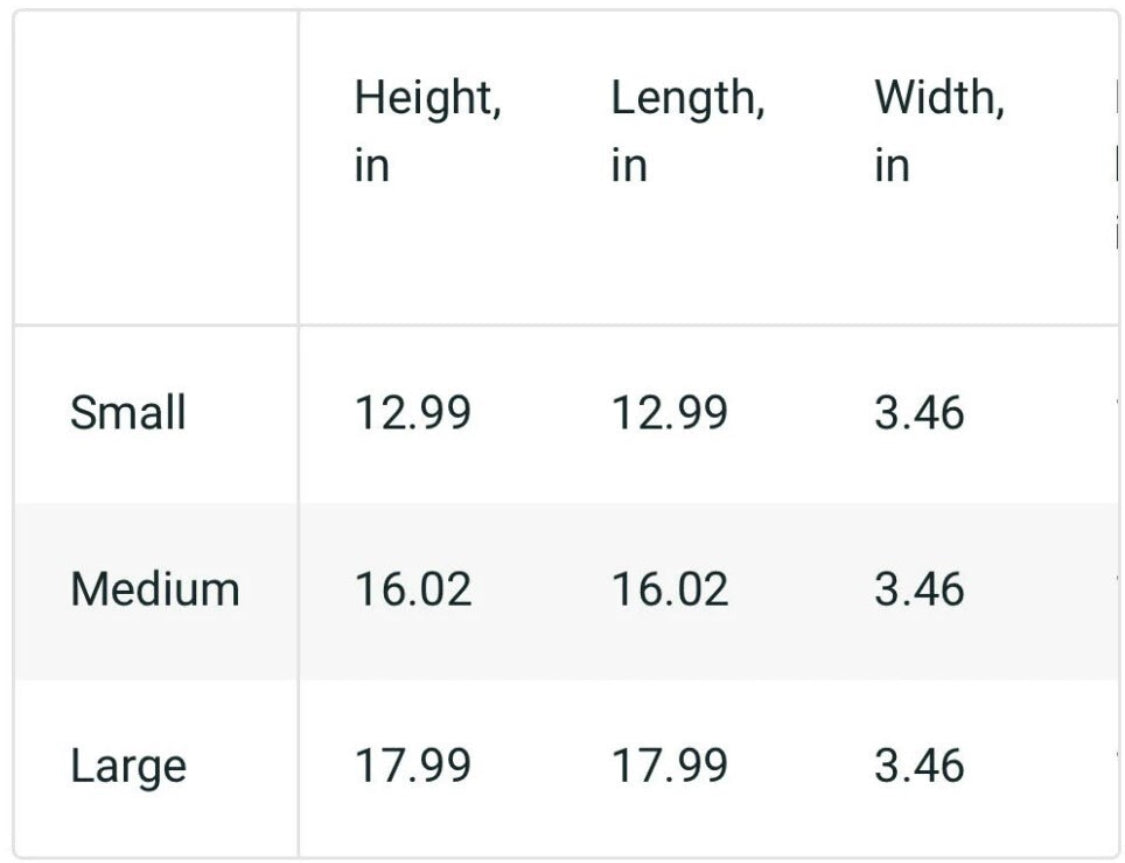The width and height of the screenshot is (1125, 863).
Task: Choose the Large height value 17.99
Action: pos(412,766)
